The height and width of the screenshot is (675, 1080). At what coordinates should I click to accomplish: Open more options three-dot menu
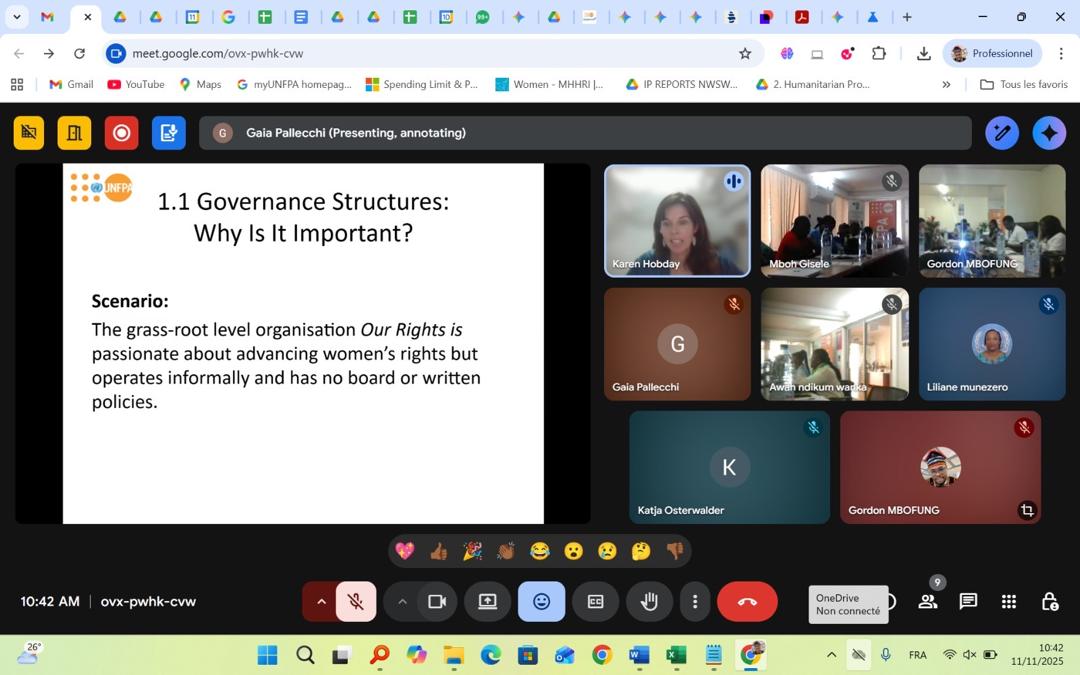click(x=695, y=601)
